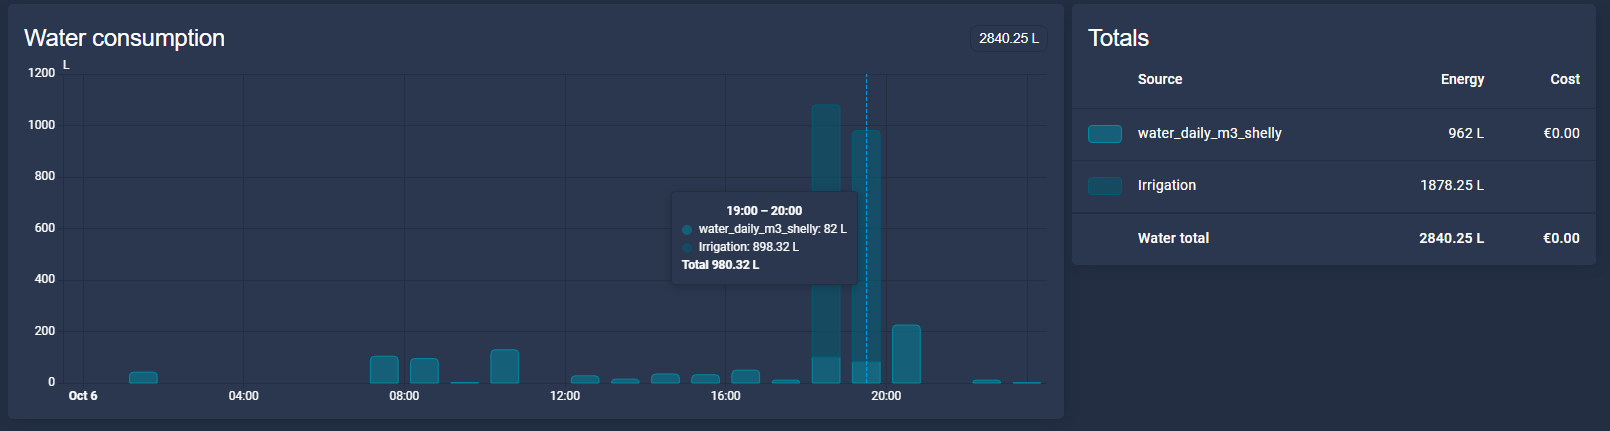Click the 1000 y-axis label

coord(42,125)
